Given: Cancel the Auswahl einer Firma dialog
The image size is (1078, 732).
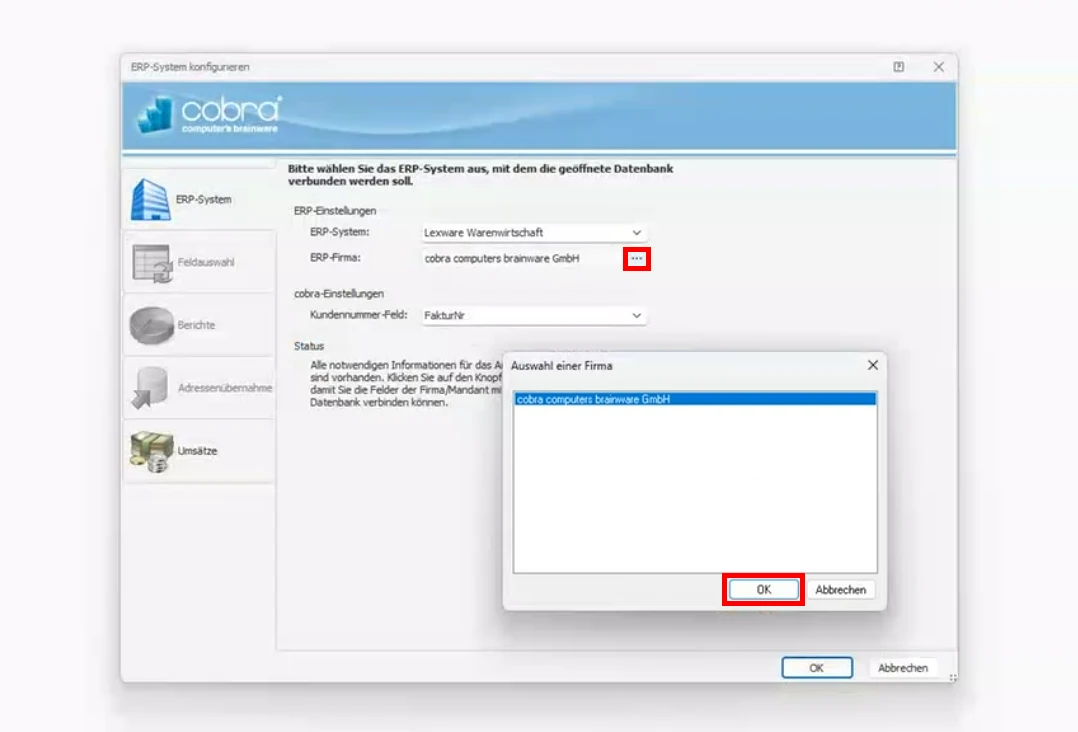Looking at the screenshot, I should [840, 590].
